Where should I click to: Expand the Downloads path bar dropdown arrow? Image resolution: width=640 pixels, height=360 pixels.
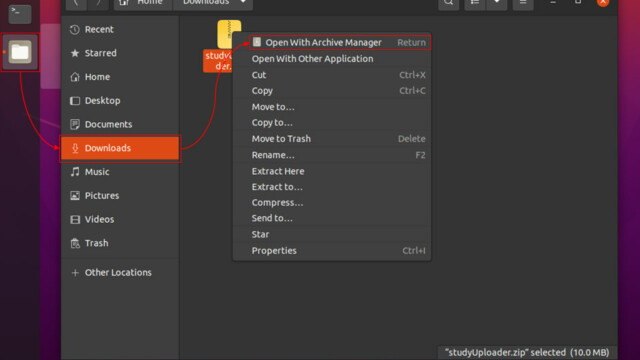click(x=243, y=2)
